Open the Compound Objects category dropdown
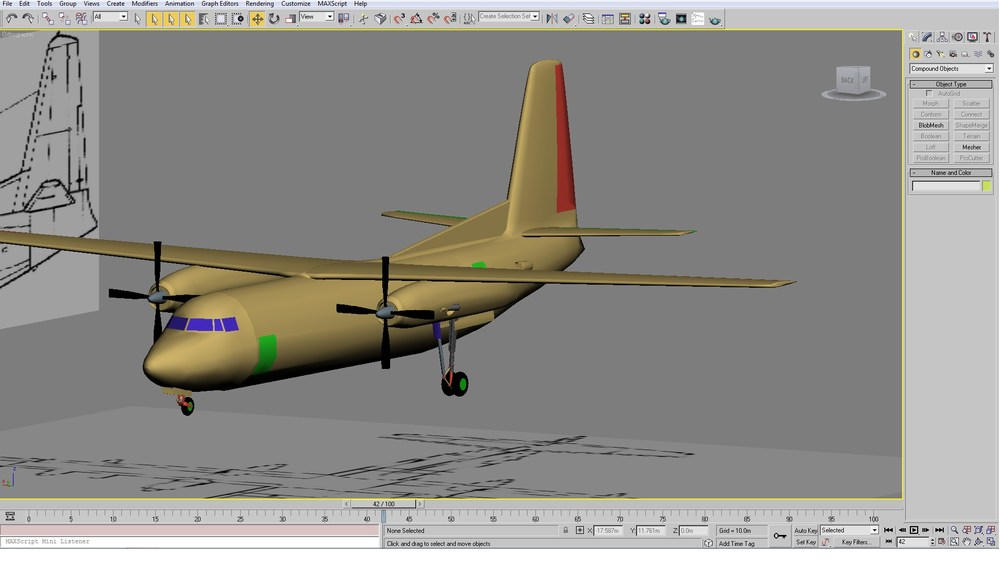The width and height of the screenshot is (1000, 562). 951,68
